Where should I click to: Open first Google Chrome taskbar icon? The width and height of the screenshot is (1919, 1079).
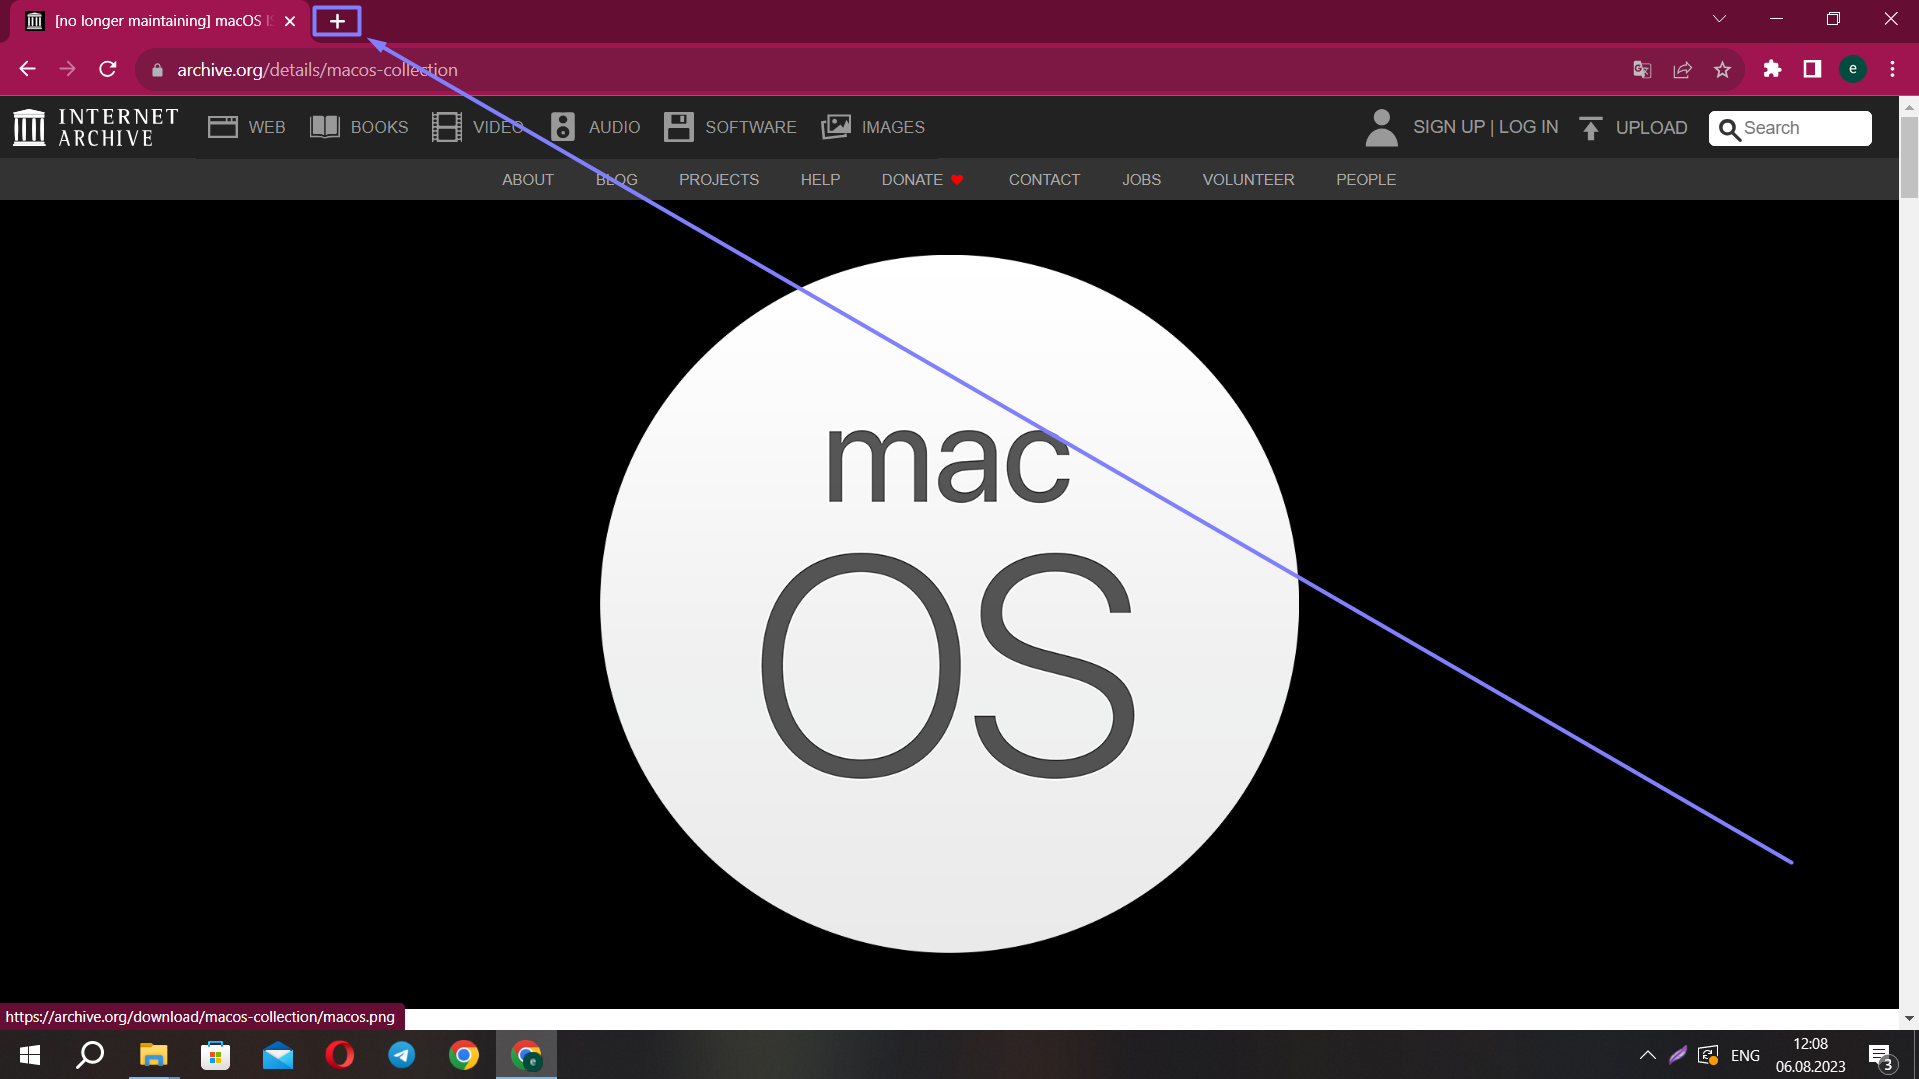pos(464,1055)
